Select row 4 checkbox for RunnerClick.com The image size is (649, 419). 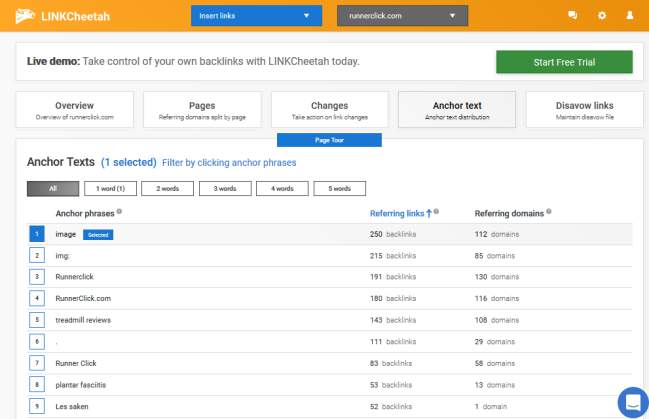pos(37,298)
